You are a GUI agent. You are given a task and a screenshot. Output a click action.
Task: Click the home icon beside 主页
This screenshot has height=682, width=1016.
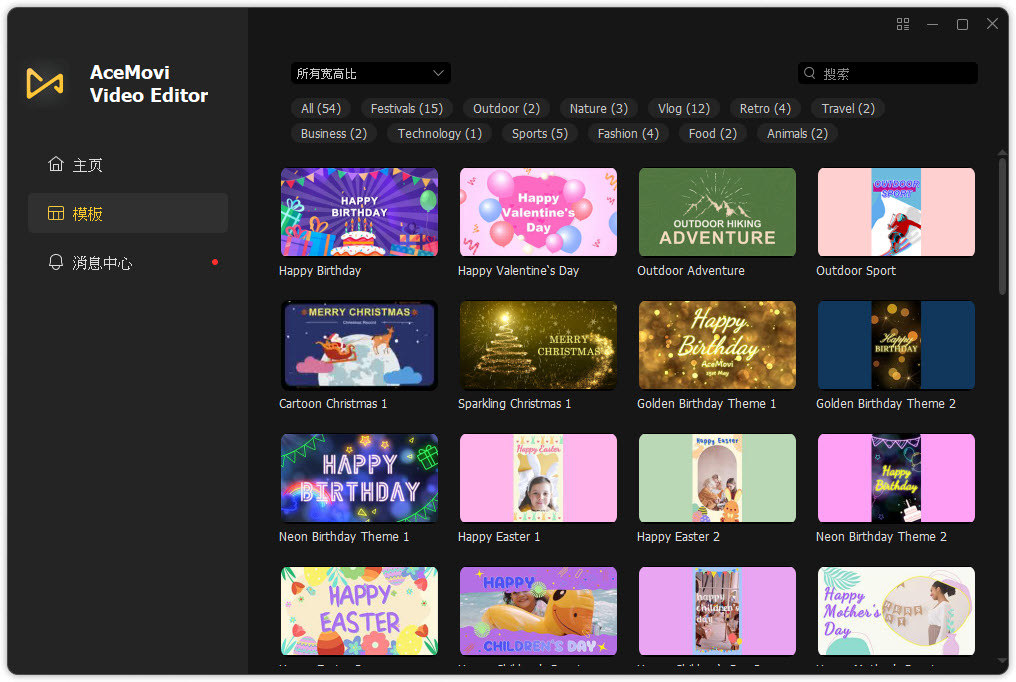tap(56, 164)
